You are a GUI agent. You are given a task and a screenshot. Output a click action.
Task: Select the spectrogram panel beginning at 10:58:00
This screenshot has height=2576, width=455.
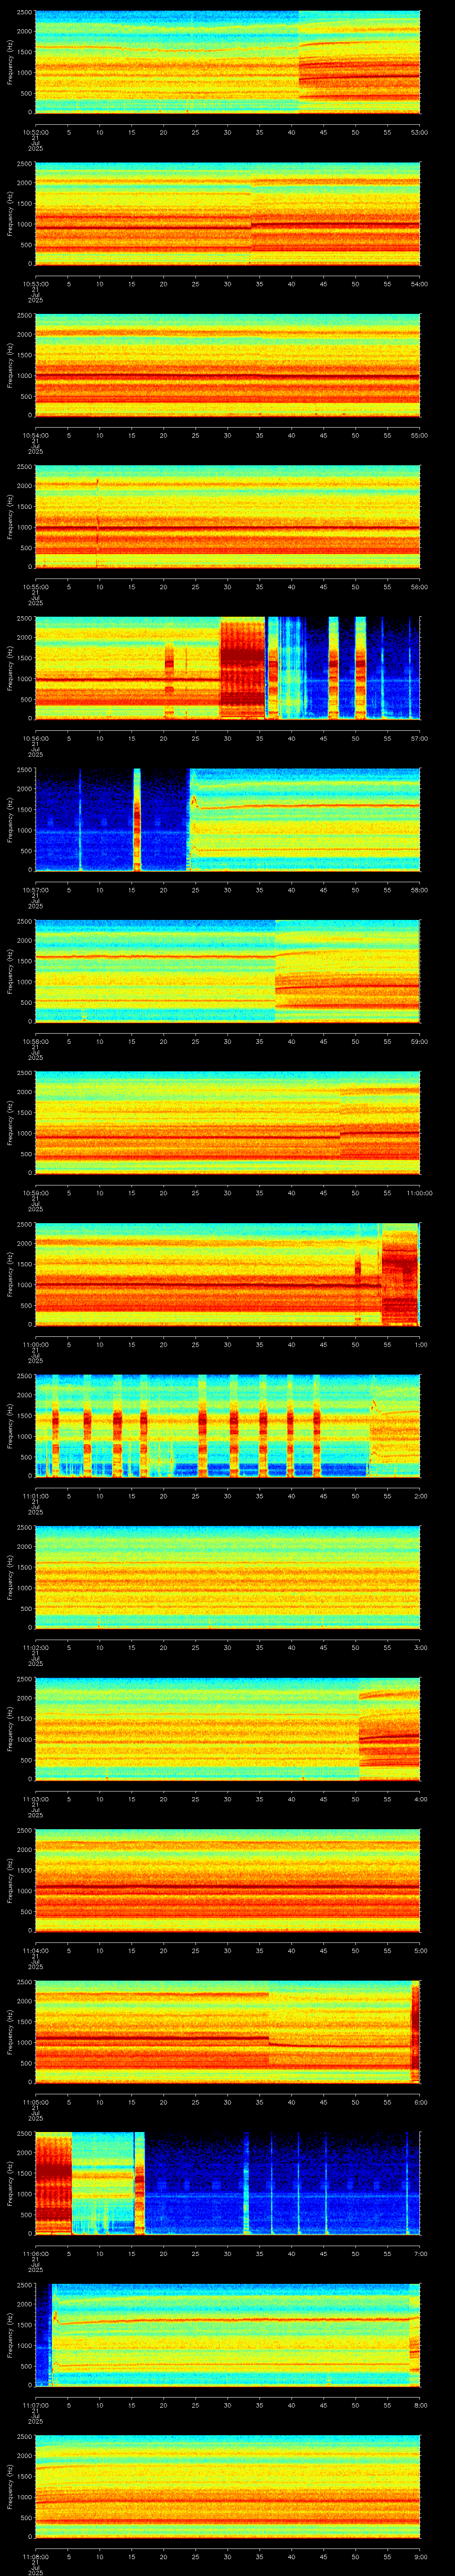click(227, 971)
